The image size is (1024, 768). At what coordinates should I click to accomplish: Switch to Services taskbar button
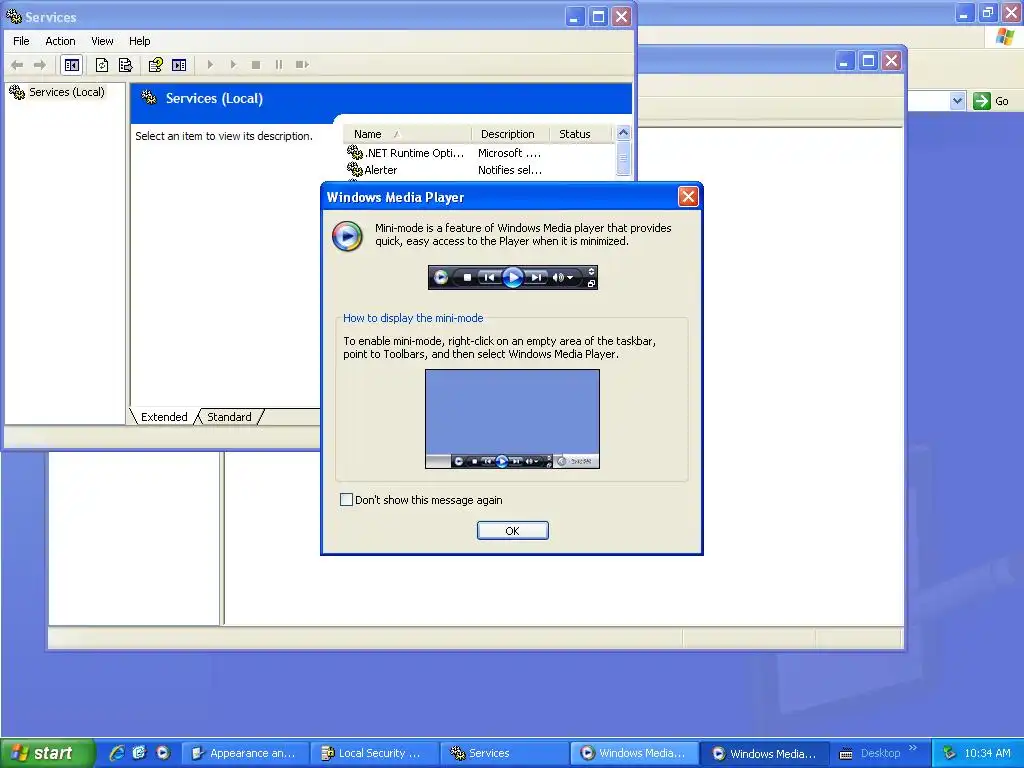pos(504,754)
